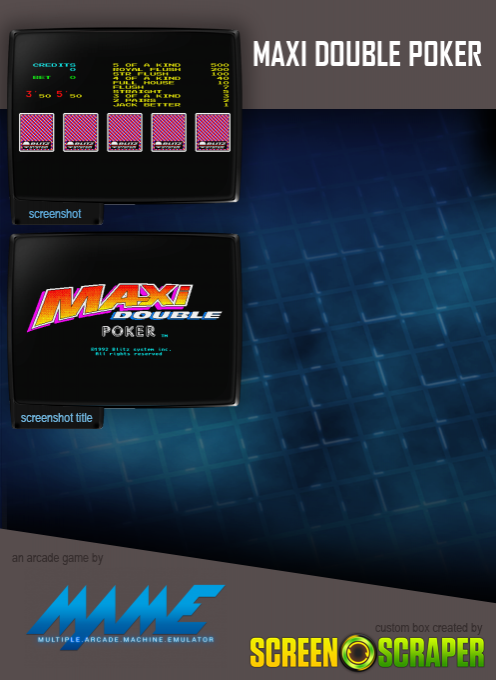Click the '5 OF A KIND' payout row
Viewport: 496px width, 680px height.
click(171, 65)
